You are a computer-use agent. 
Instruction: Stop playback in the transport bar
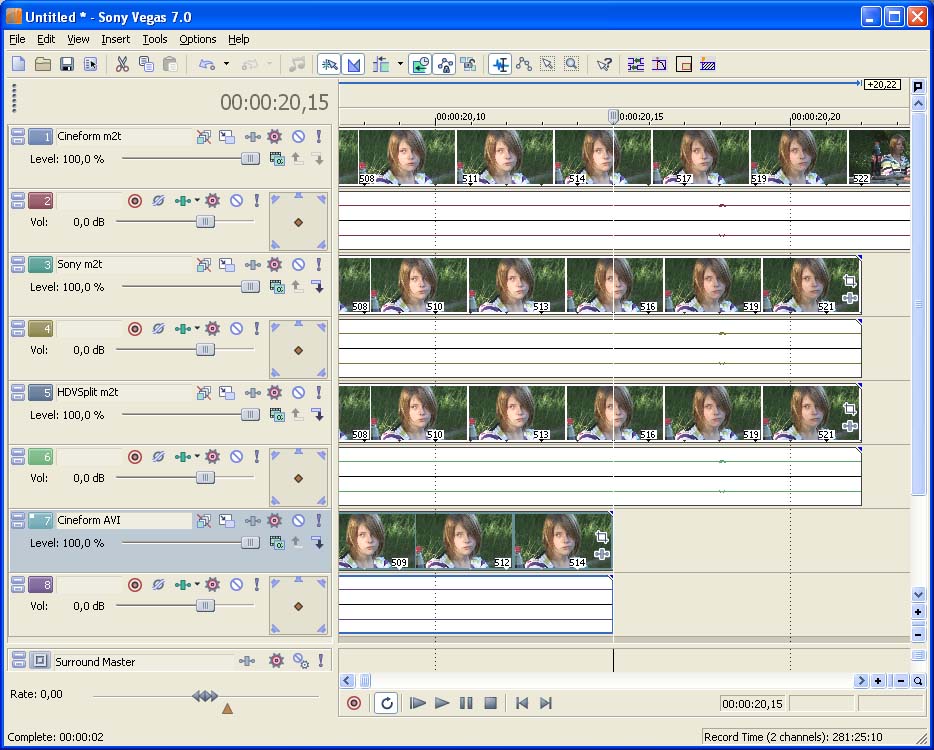pos(490,704)
